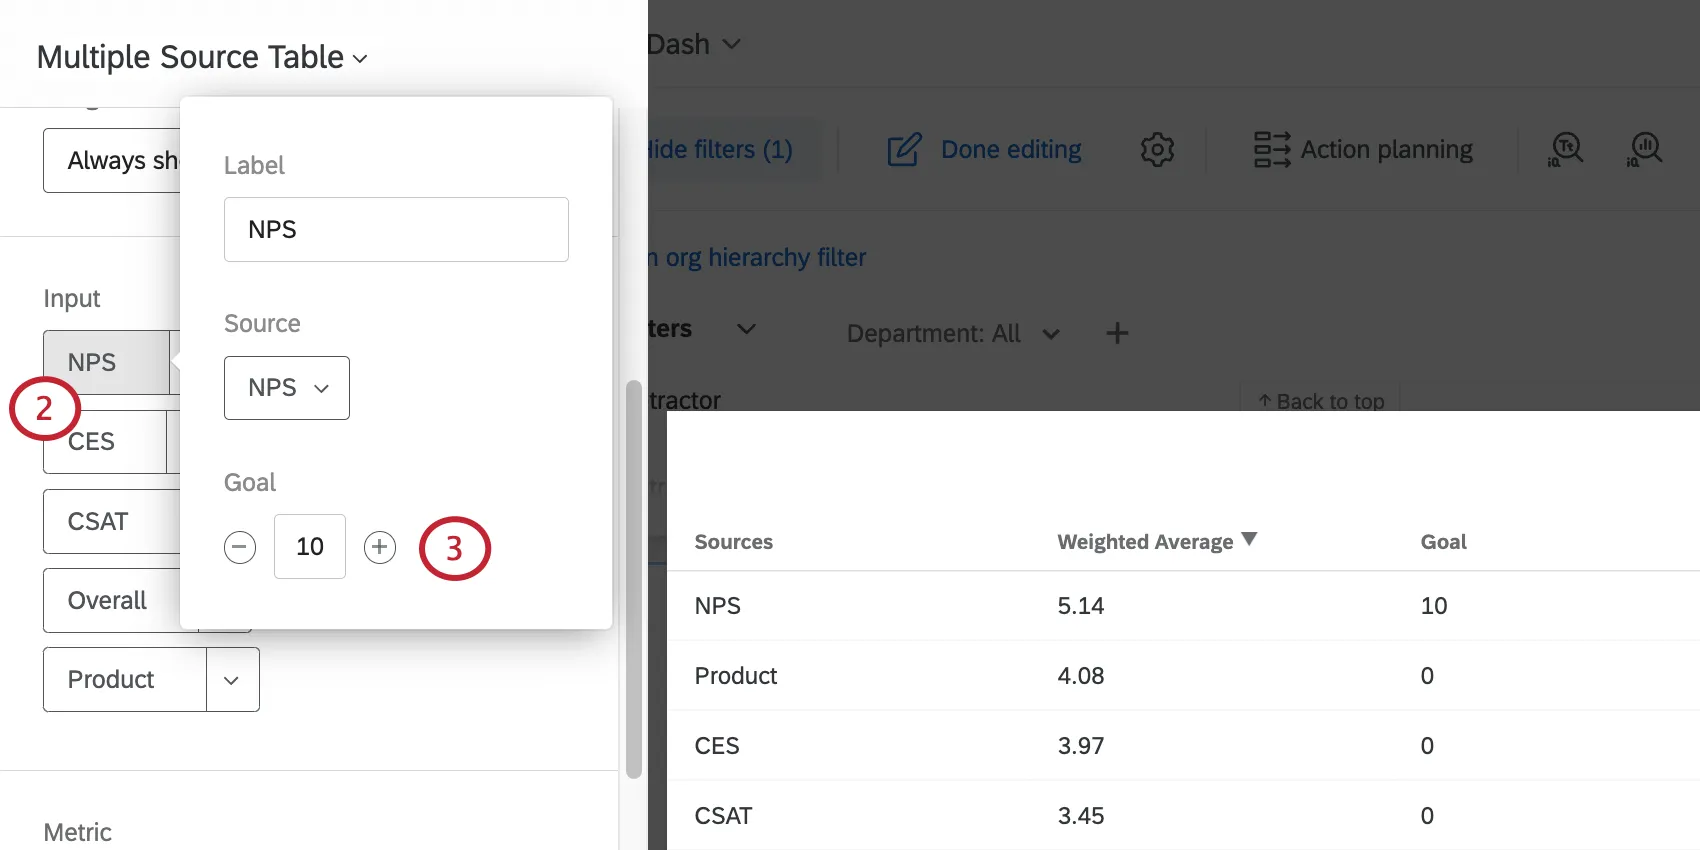The width and height of the screenshot is (1700, 850).
Task: Increase the Goal value with plus button
Action: (x=380, y=547)
